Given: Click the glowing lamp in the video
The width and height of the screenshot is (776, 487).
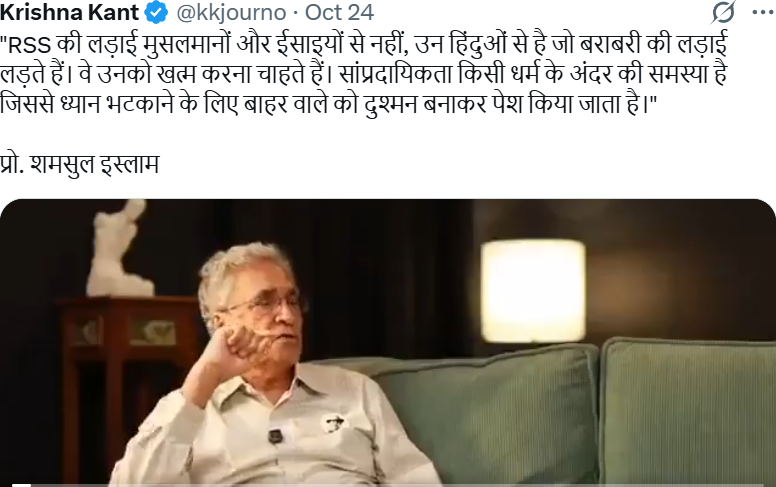Looking at the screenshot, I should point(533,291).
